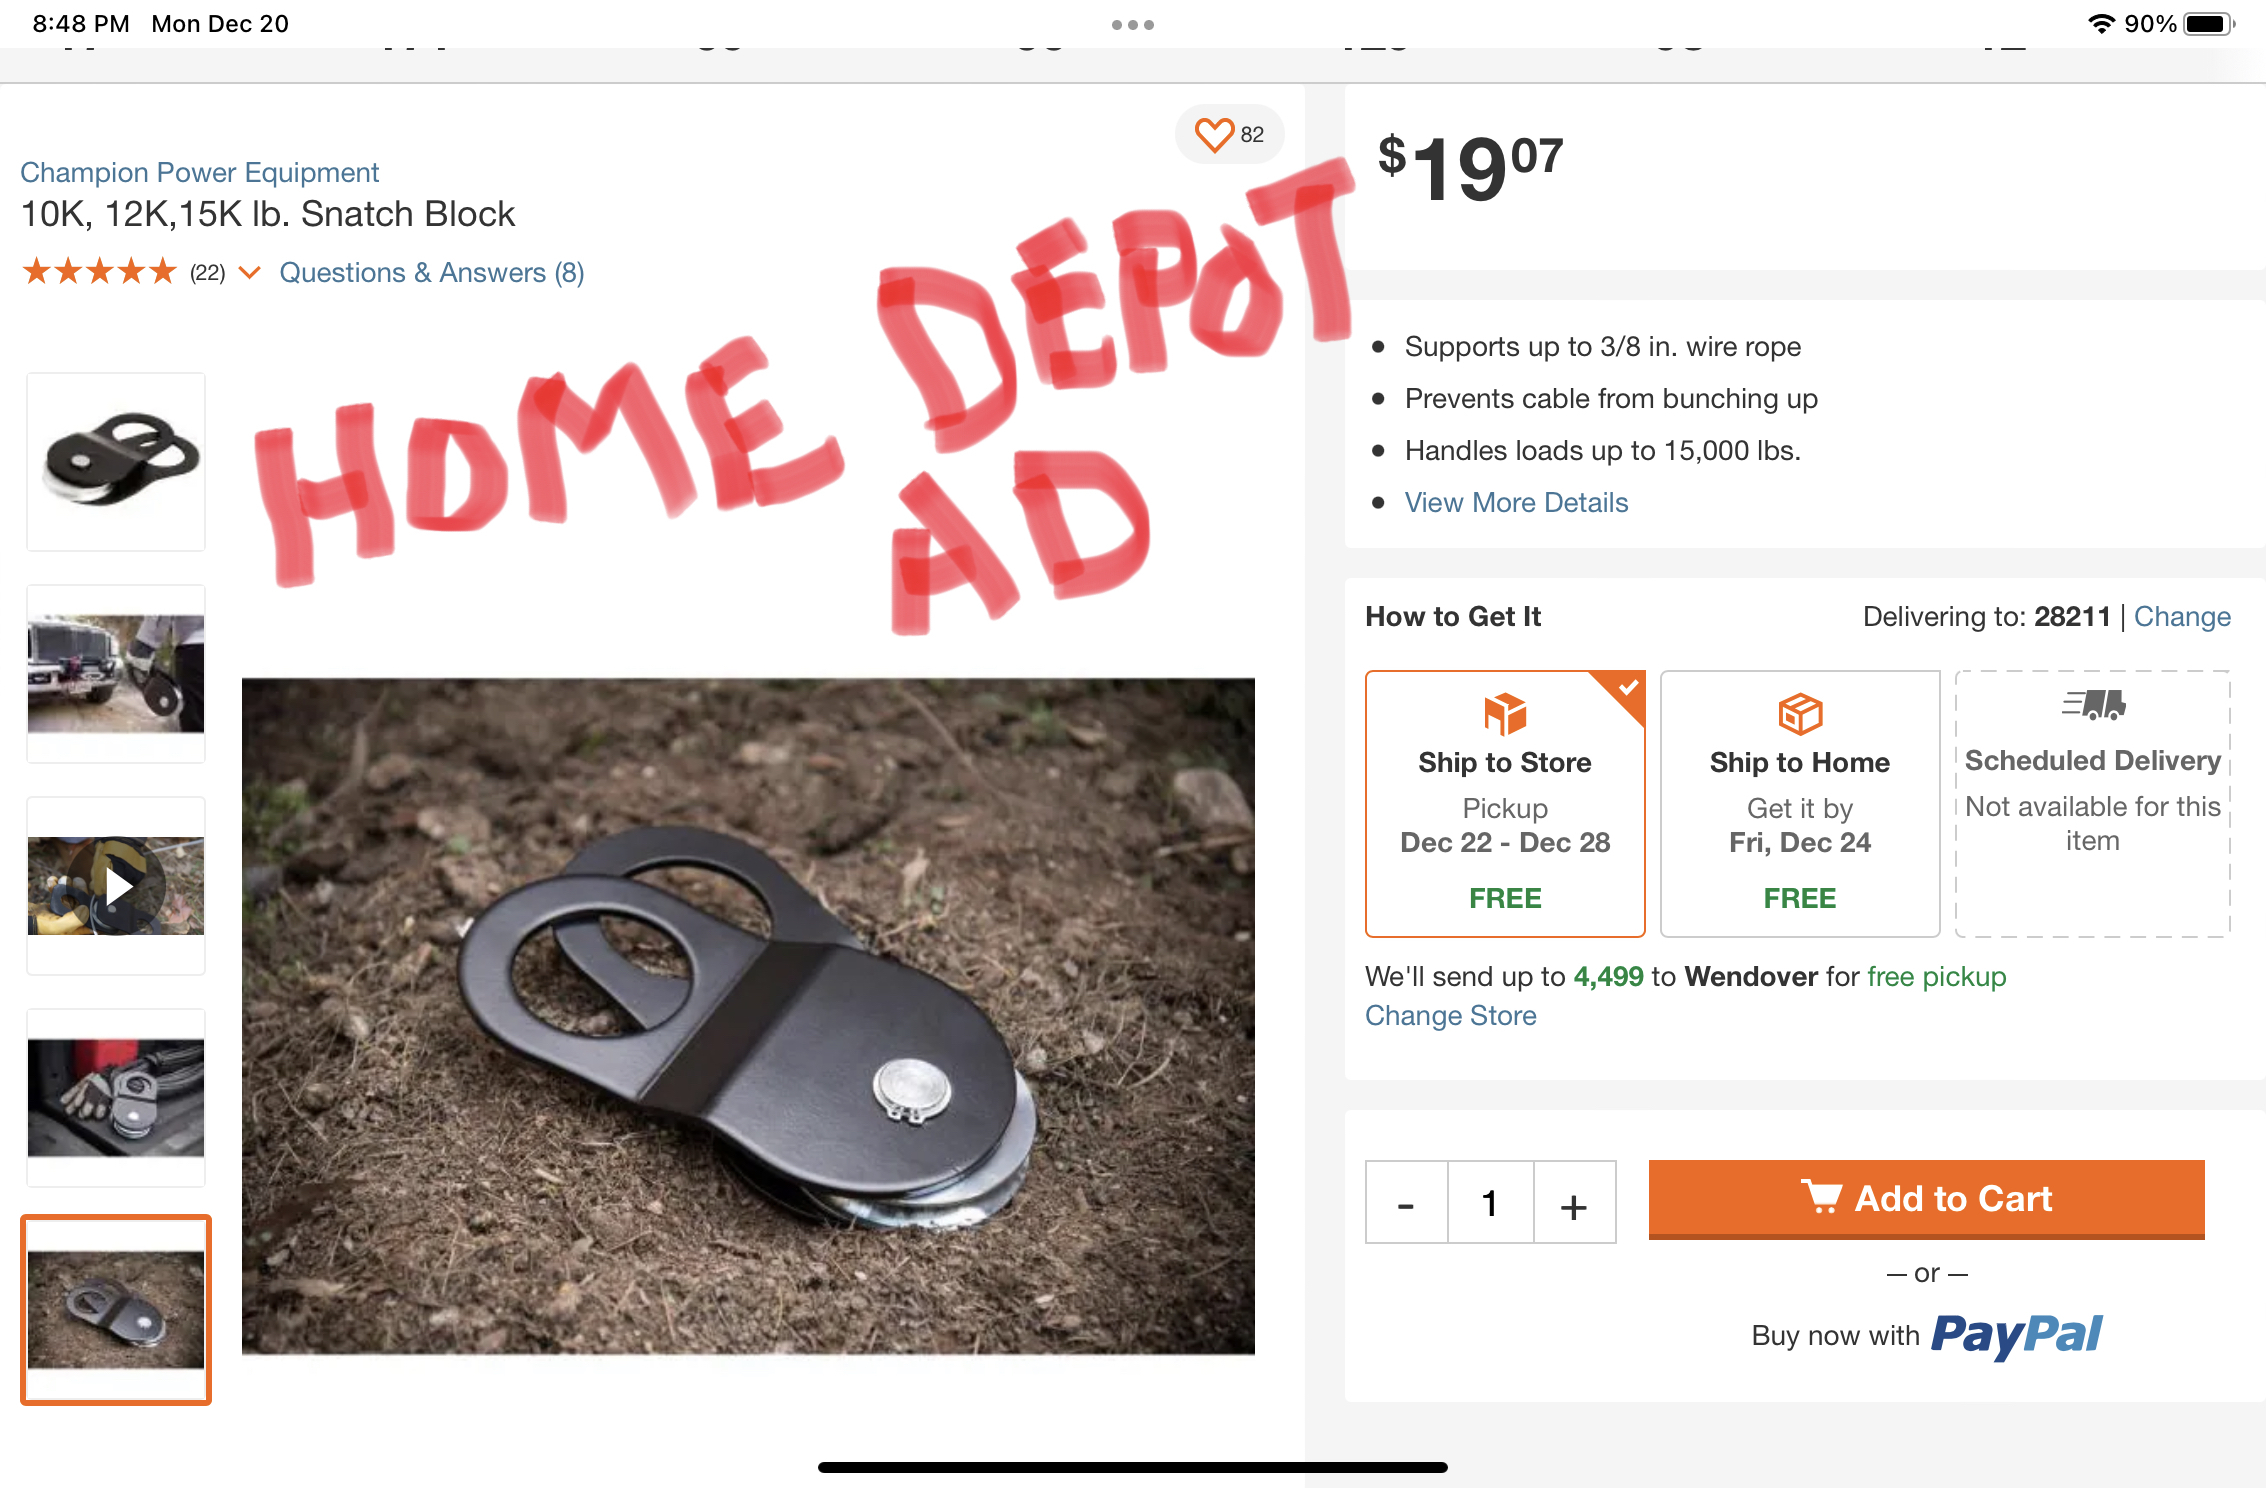Expand the ratings dropdown chevron
The height and width of the screenshot is (1488, 2266).
[x=250, y=272]
